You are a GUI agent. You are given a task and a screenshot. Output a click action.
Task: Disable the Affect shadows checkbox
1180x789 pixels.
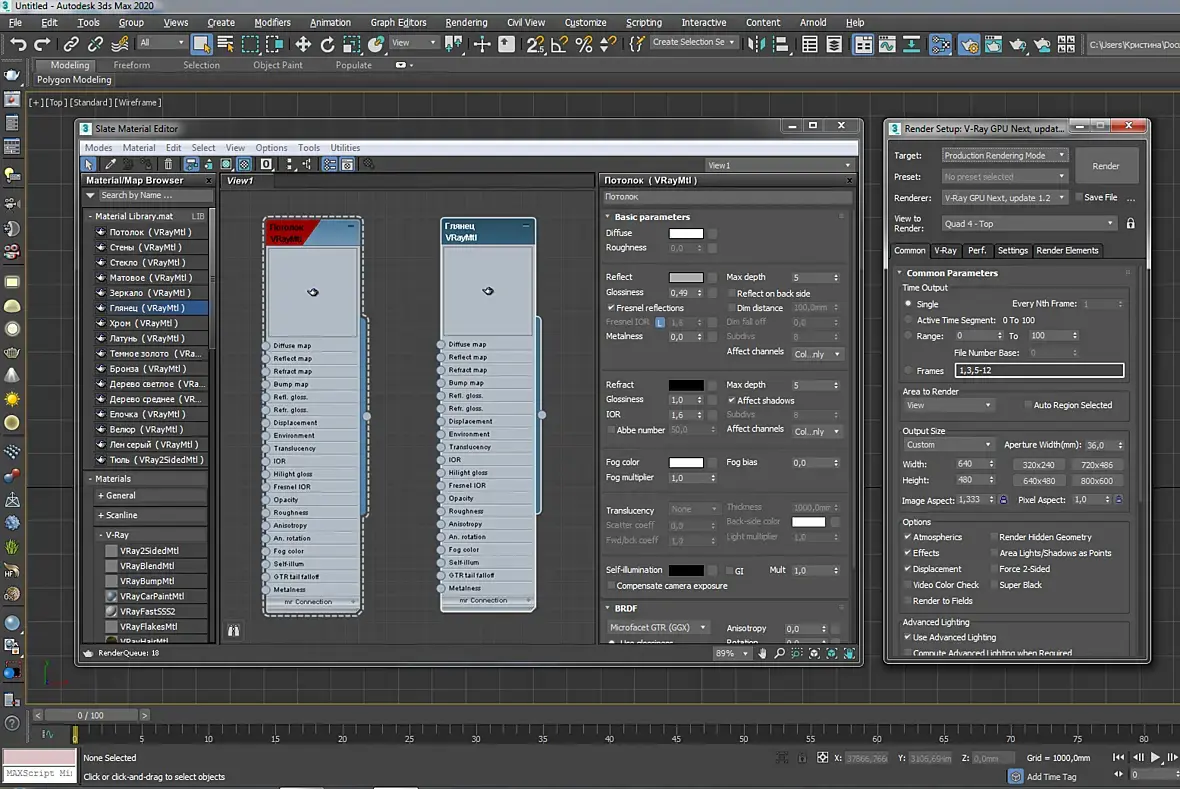(x=731, y=401)
